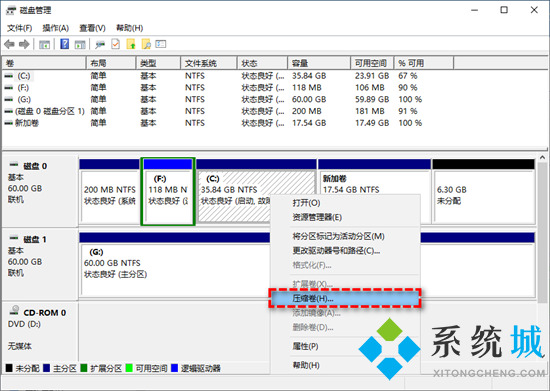Viewport: 550px width, 391px height.
Task: Click the disk icon next to 磁盘 0
Action: pyautogui.click(x=14, y=164)
